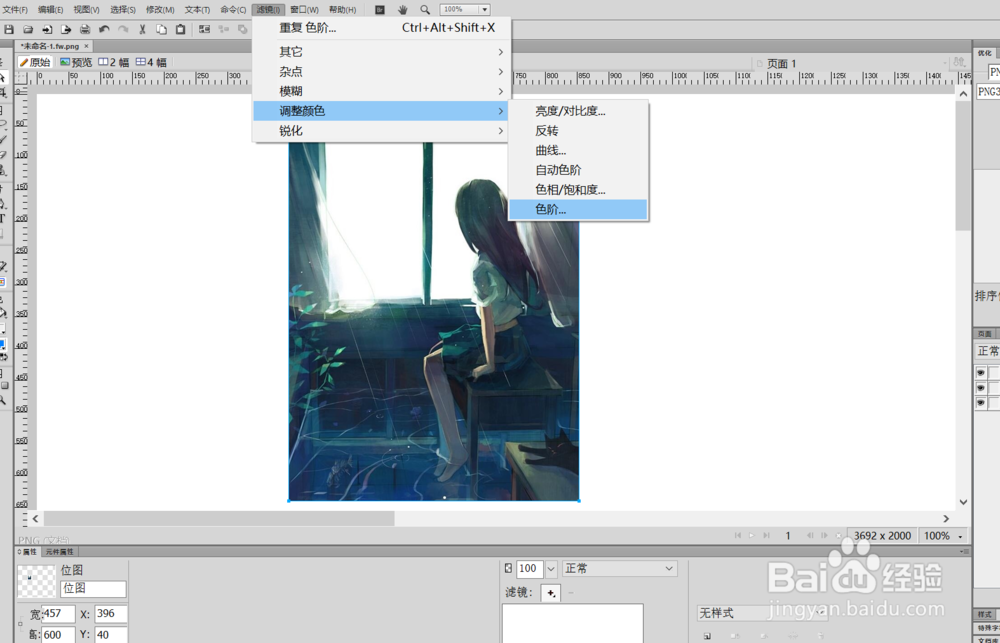Switch to 原始 original view
Screen dimensions: 1000x643
coord(34,62)
